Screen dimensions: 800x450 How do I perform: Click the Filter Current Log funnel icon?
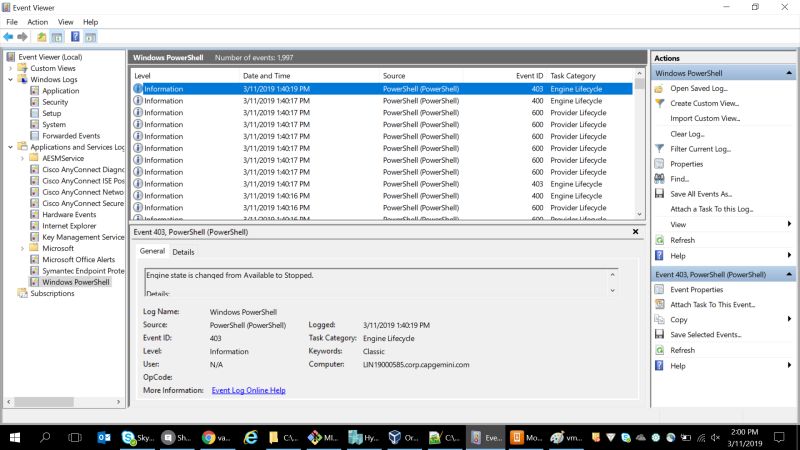tap(659, 148)
